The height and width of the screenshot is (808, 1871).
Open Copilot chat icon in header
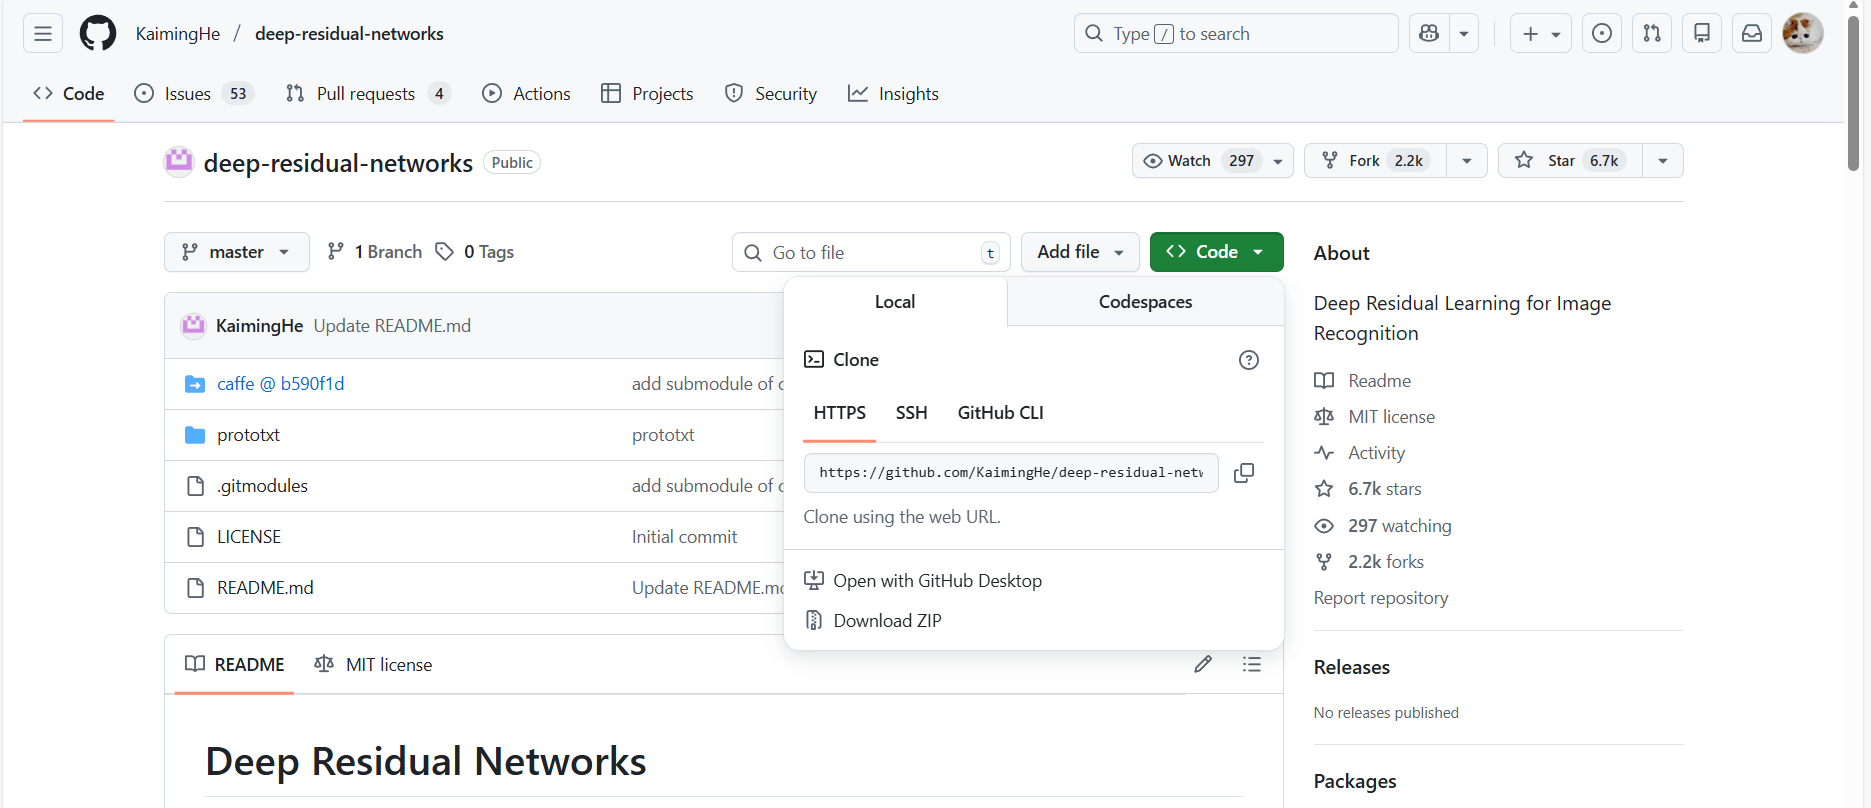tap(1429, 34)
